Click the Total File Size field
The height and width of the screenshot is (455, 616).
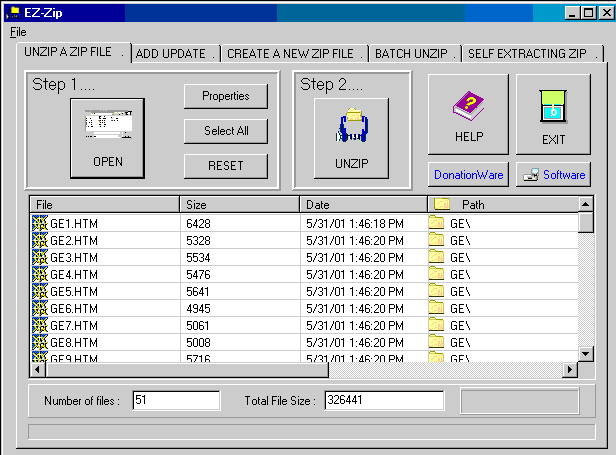point(384,400)
